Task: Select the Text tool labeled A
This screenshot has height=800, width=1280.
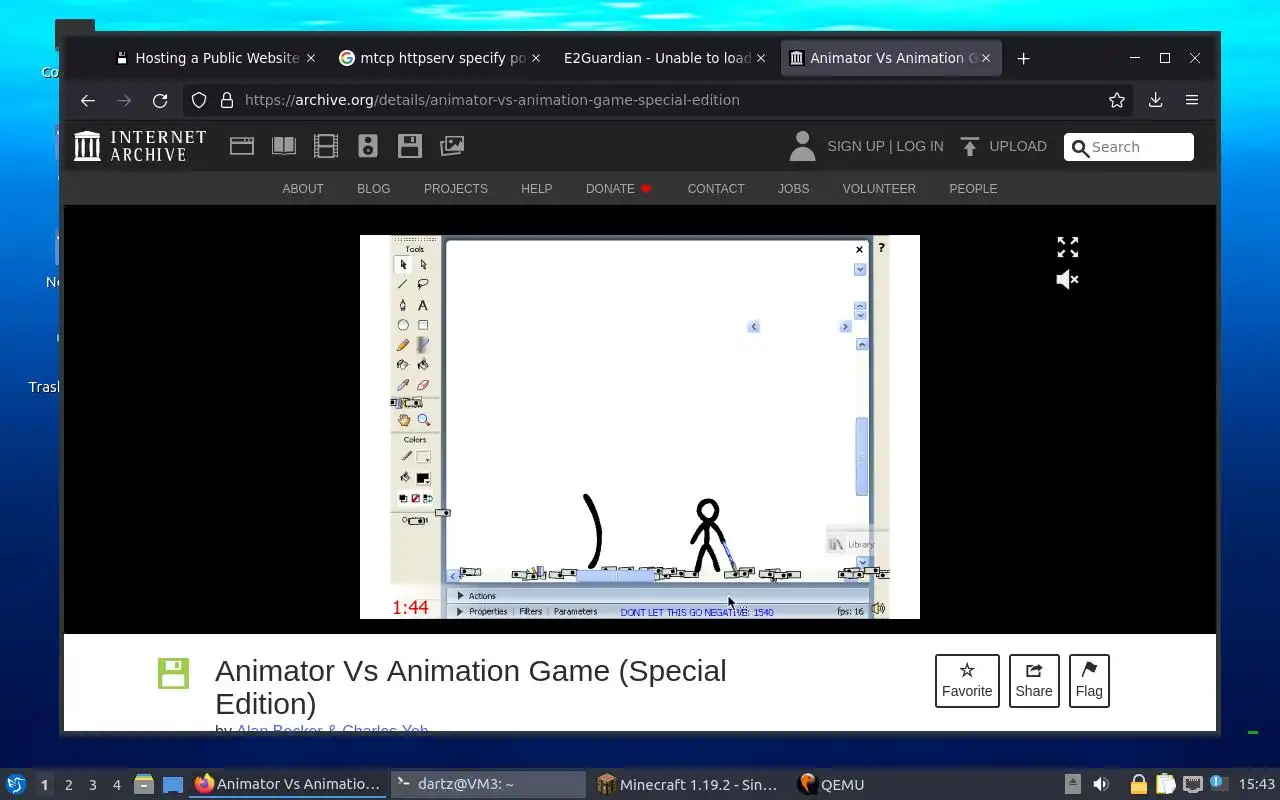Action: [423, 305]
